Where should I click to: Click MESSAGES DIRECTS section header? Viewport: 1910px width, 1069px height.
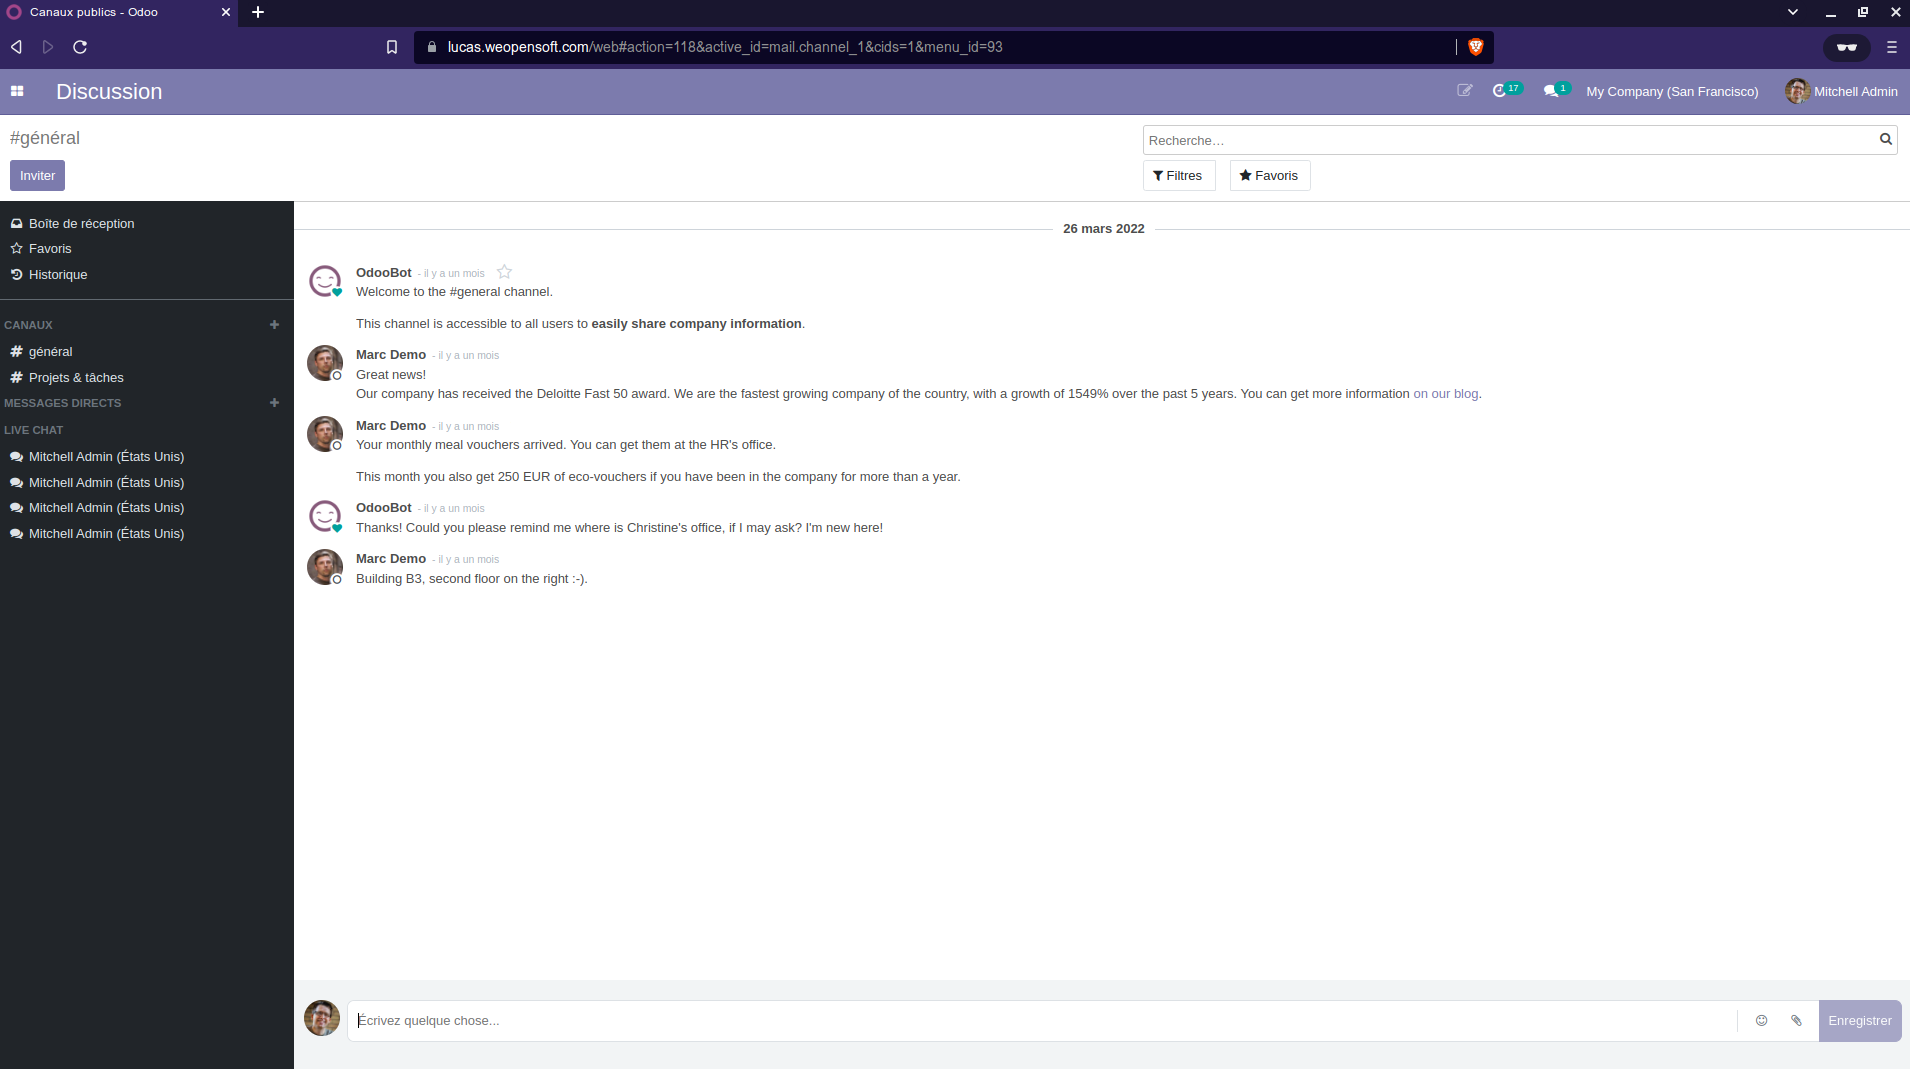coord(62,403)
